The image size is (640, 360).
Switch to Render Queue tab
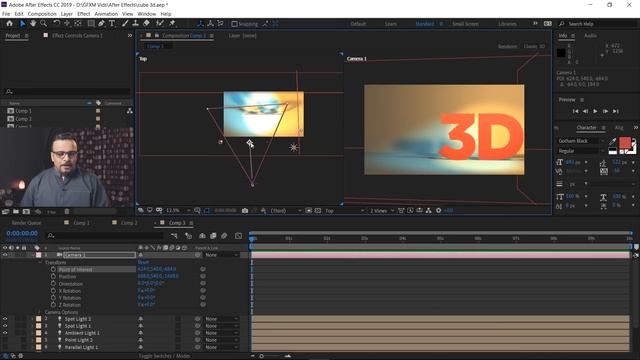coord(26,223)
